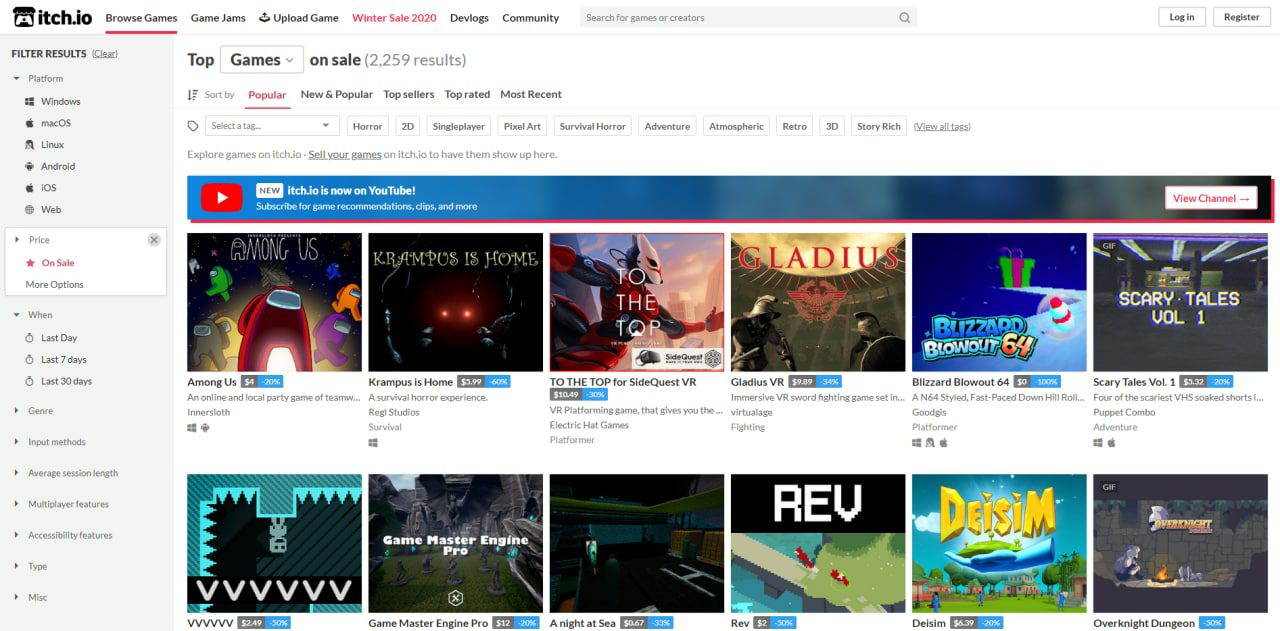Open the Game Jams tab
The width and height of the screenshot is (1280, 631).
click(x=218, y=17)
